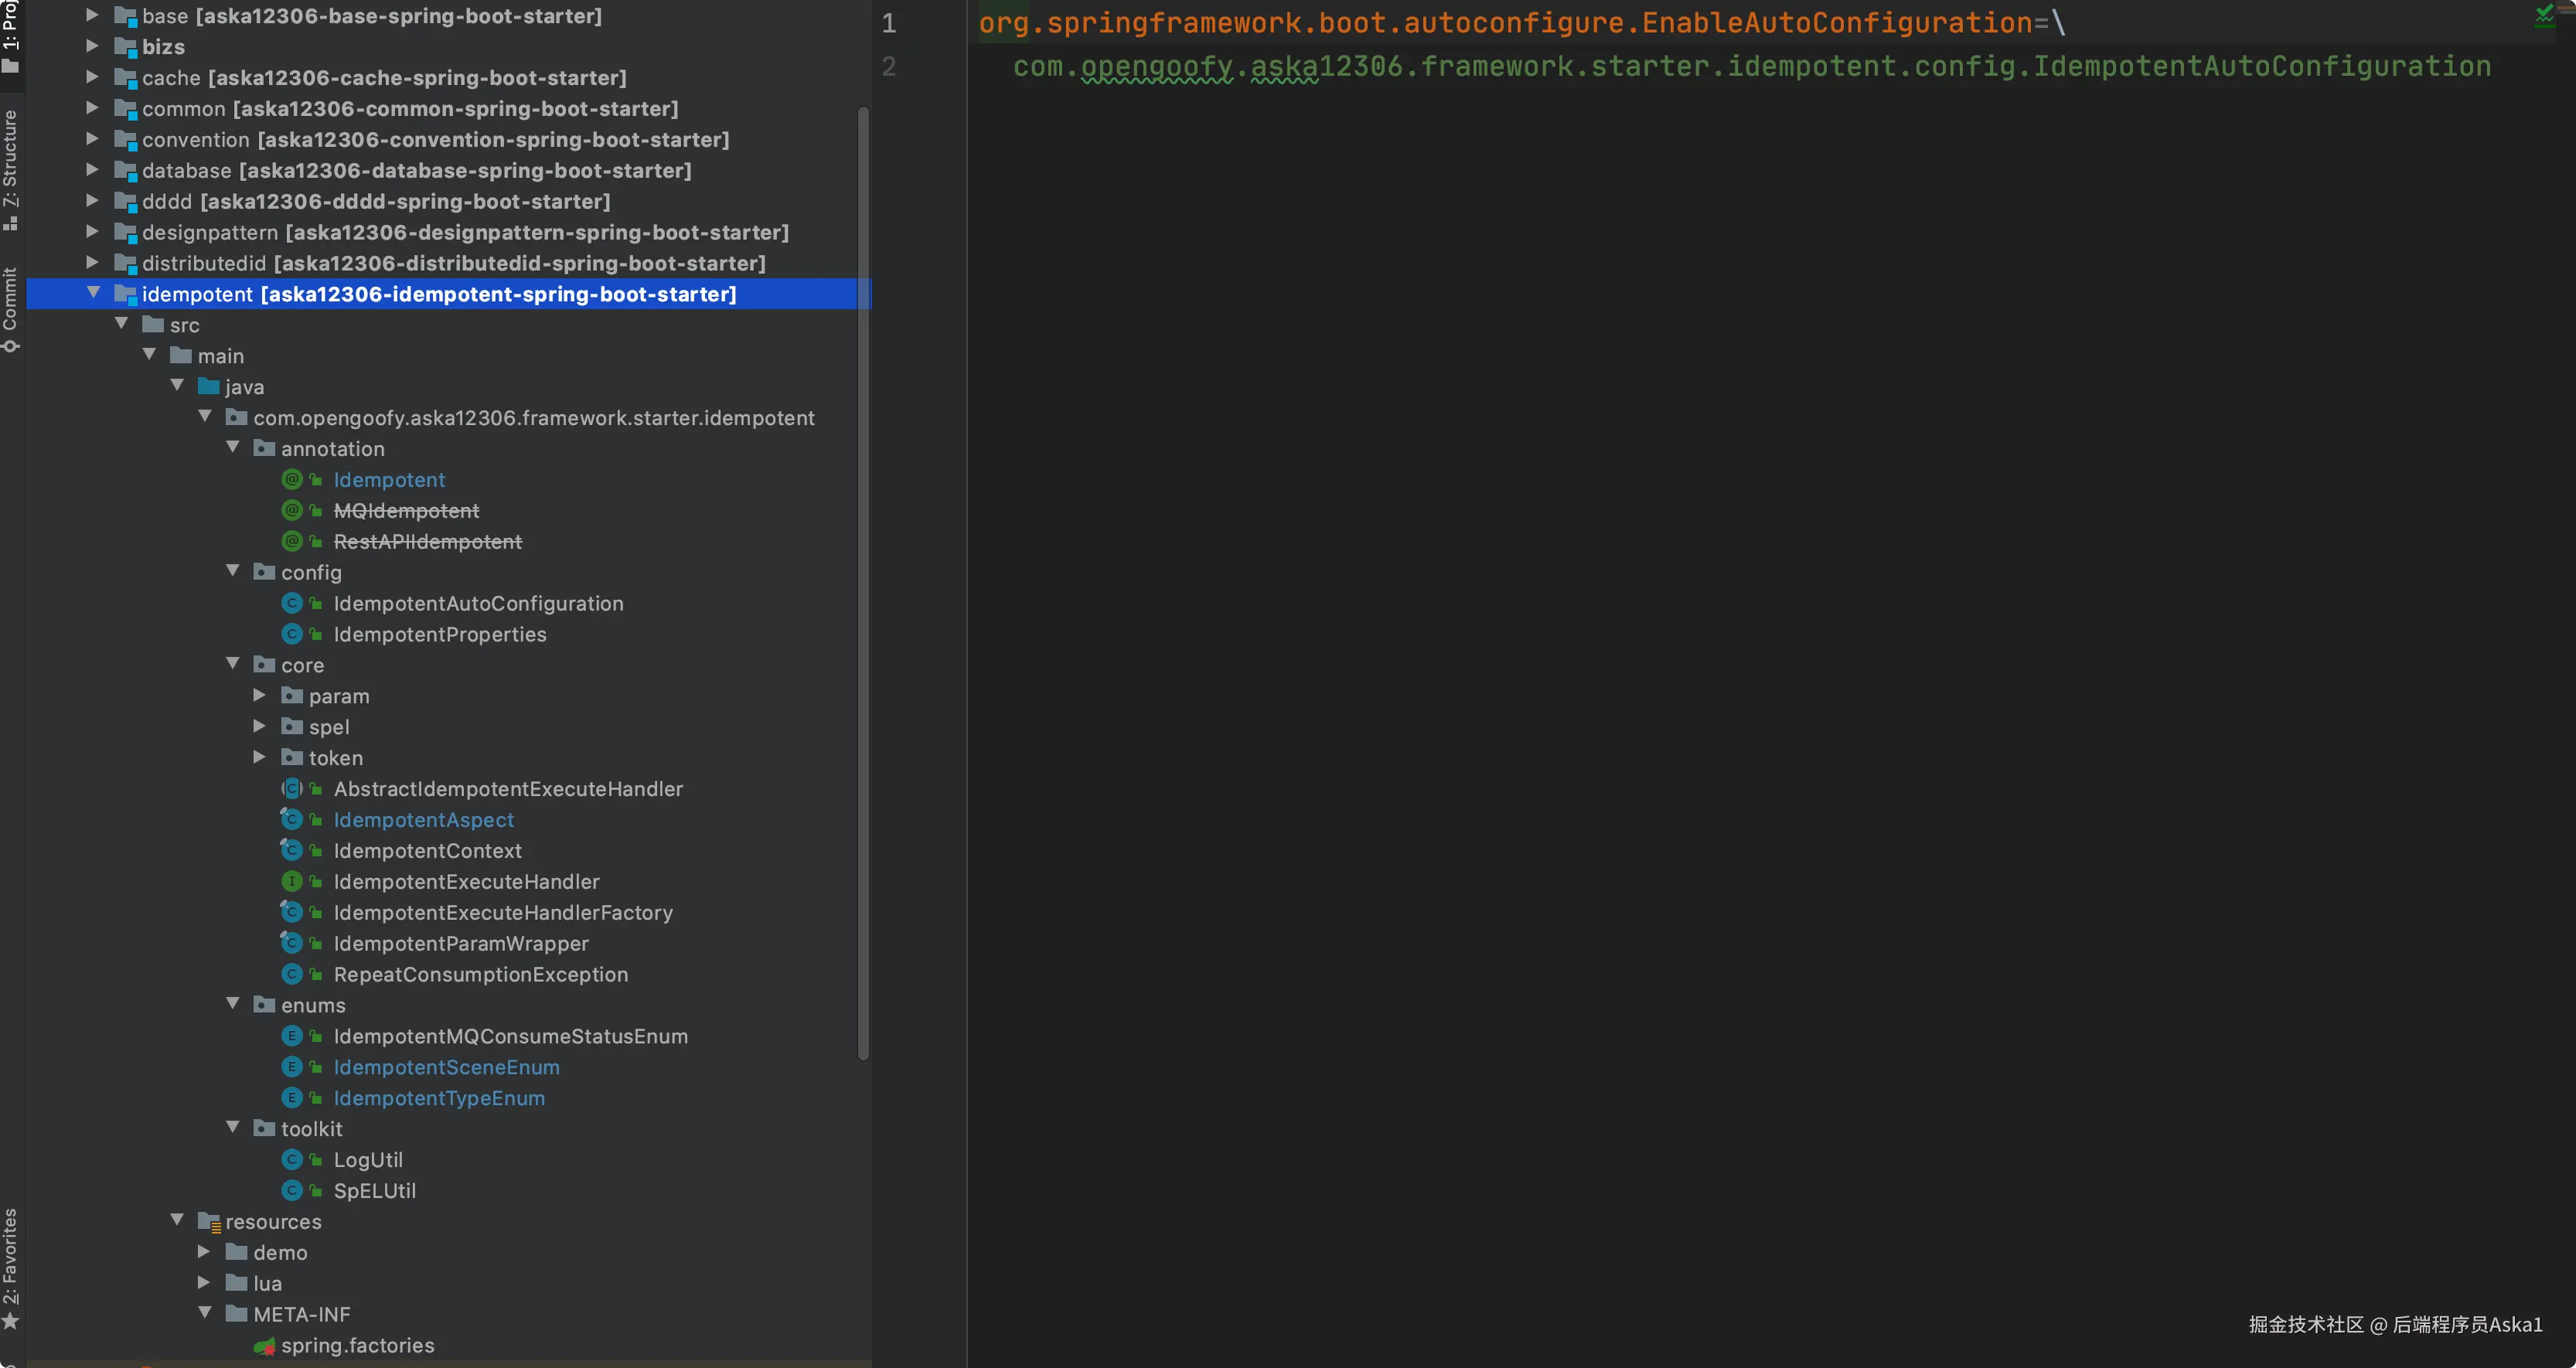
Task: Click the enum icon for IdempotentSceneEnum
Action: 292,1067
